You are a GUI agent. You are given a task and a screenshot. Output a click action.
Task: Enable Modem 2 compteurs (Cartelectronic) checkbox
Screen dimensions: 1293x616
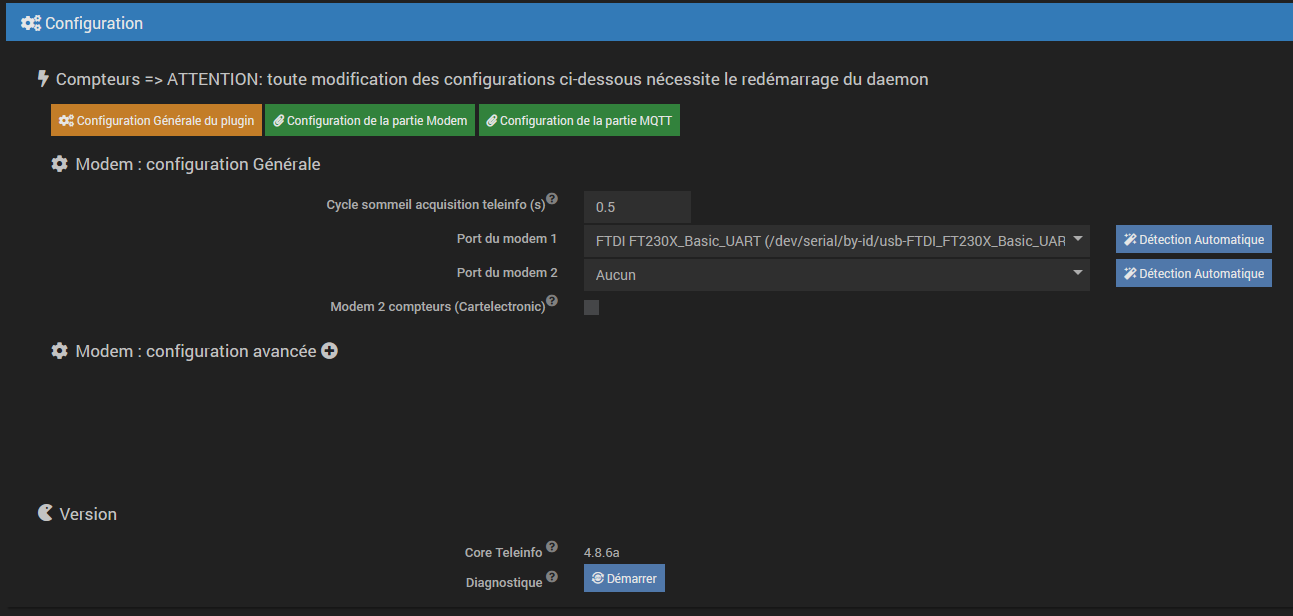pyautogui.click(x=591, y=307)
